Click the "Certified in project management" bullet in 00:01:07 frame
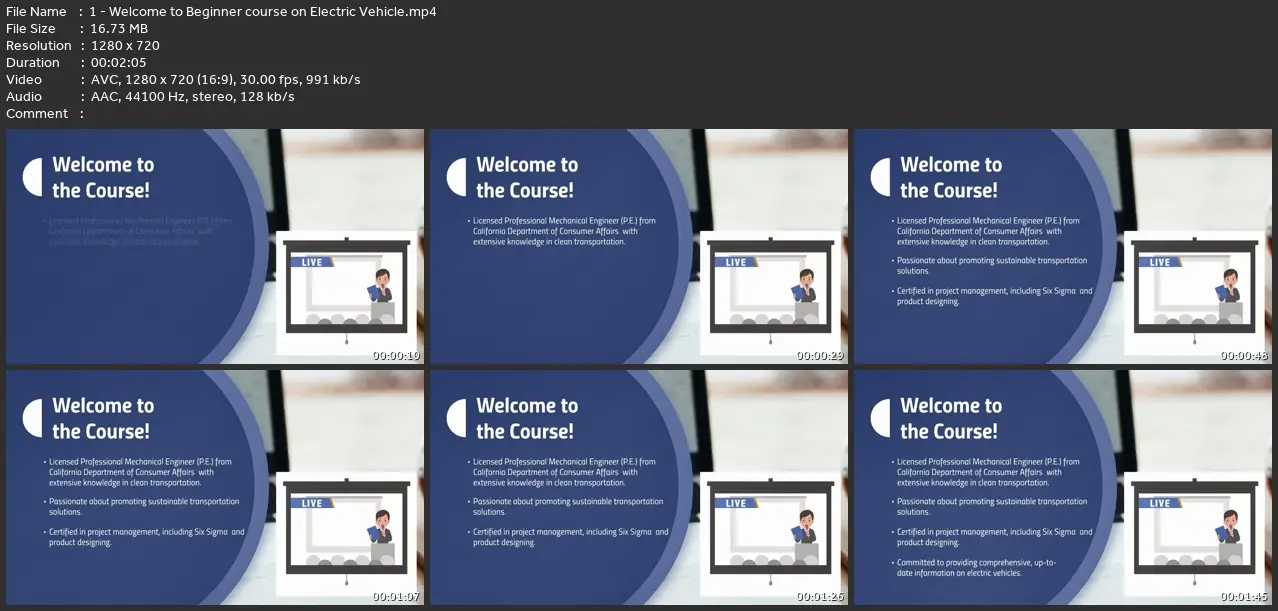The width and height of the screenshot is (1278, 611). [x=144, y=537]
